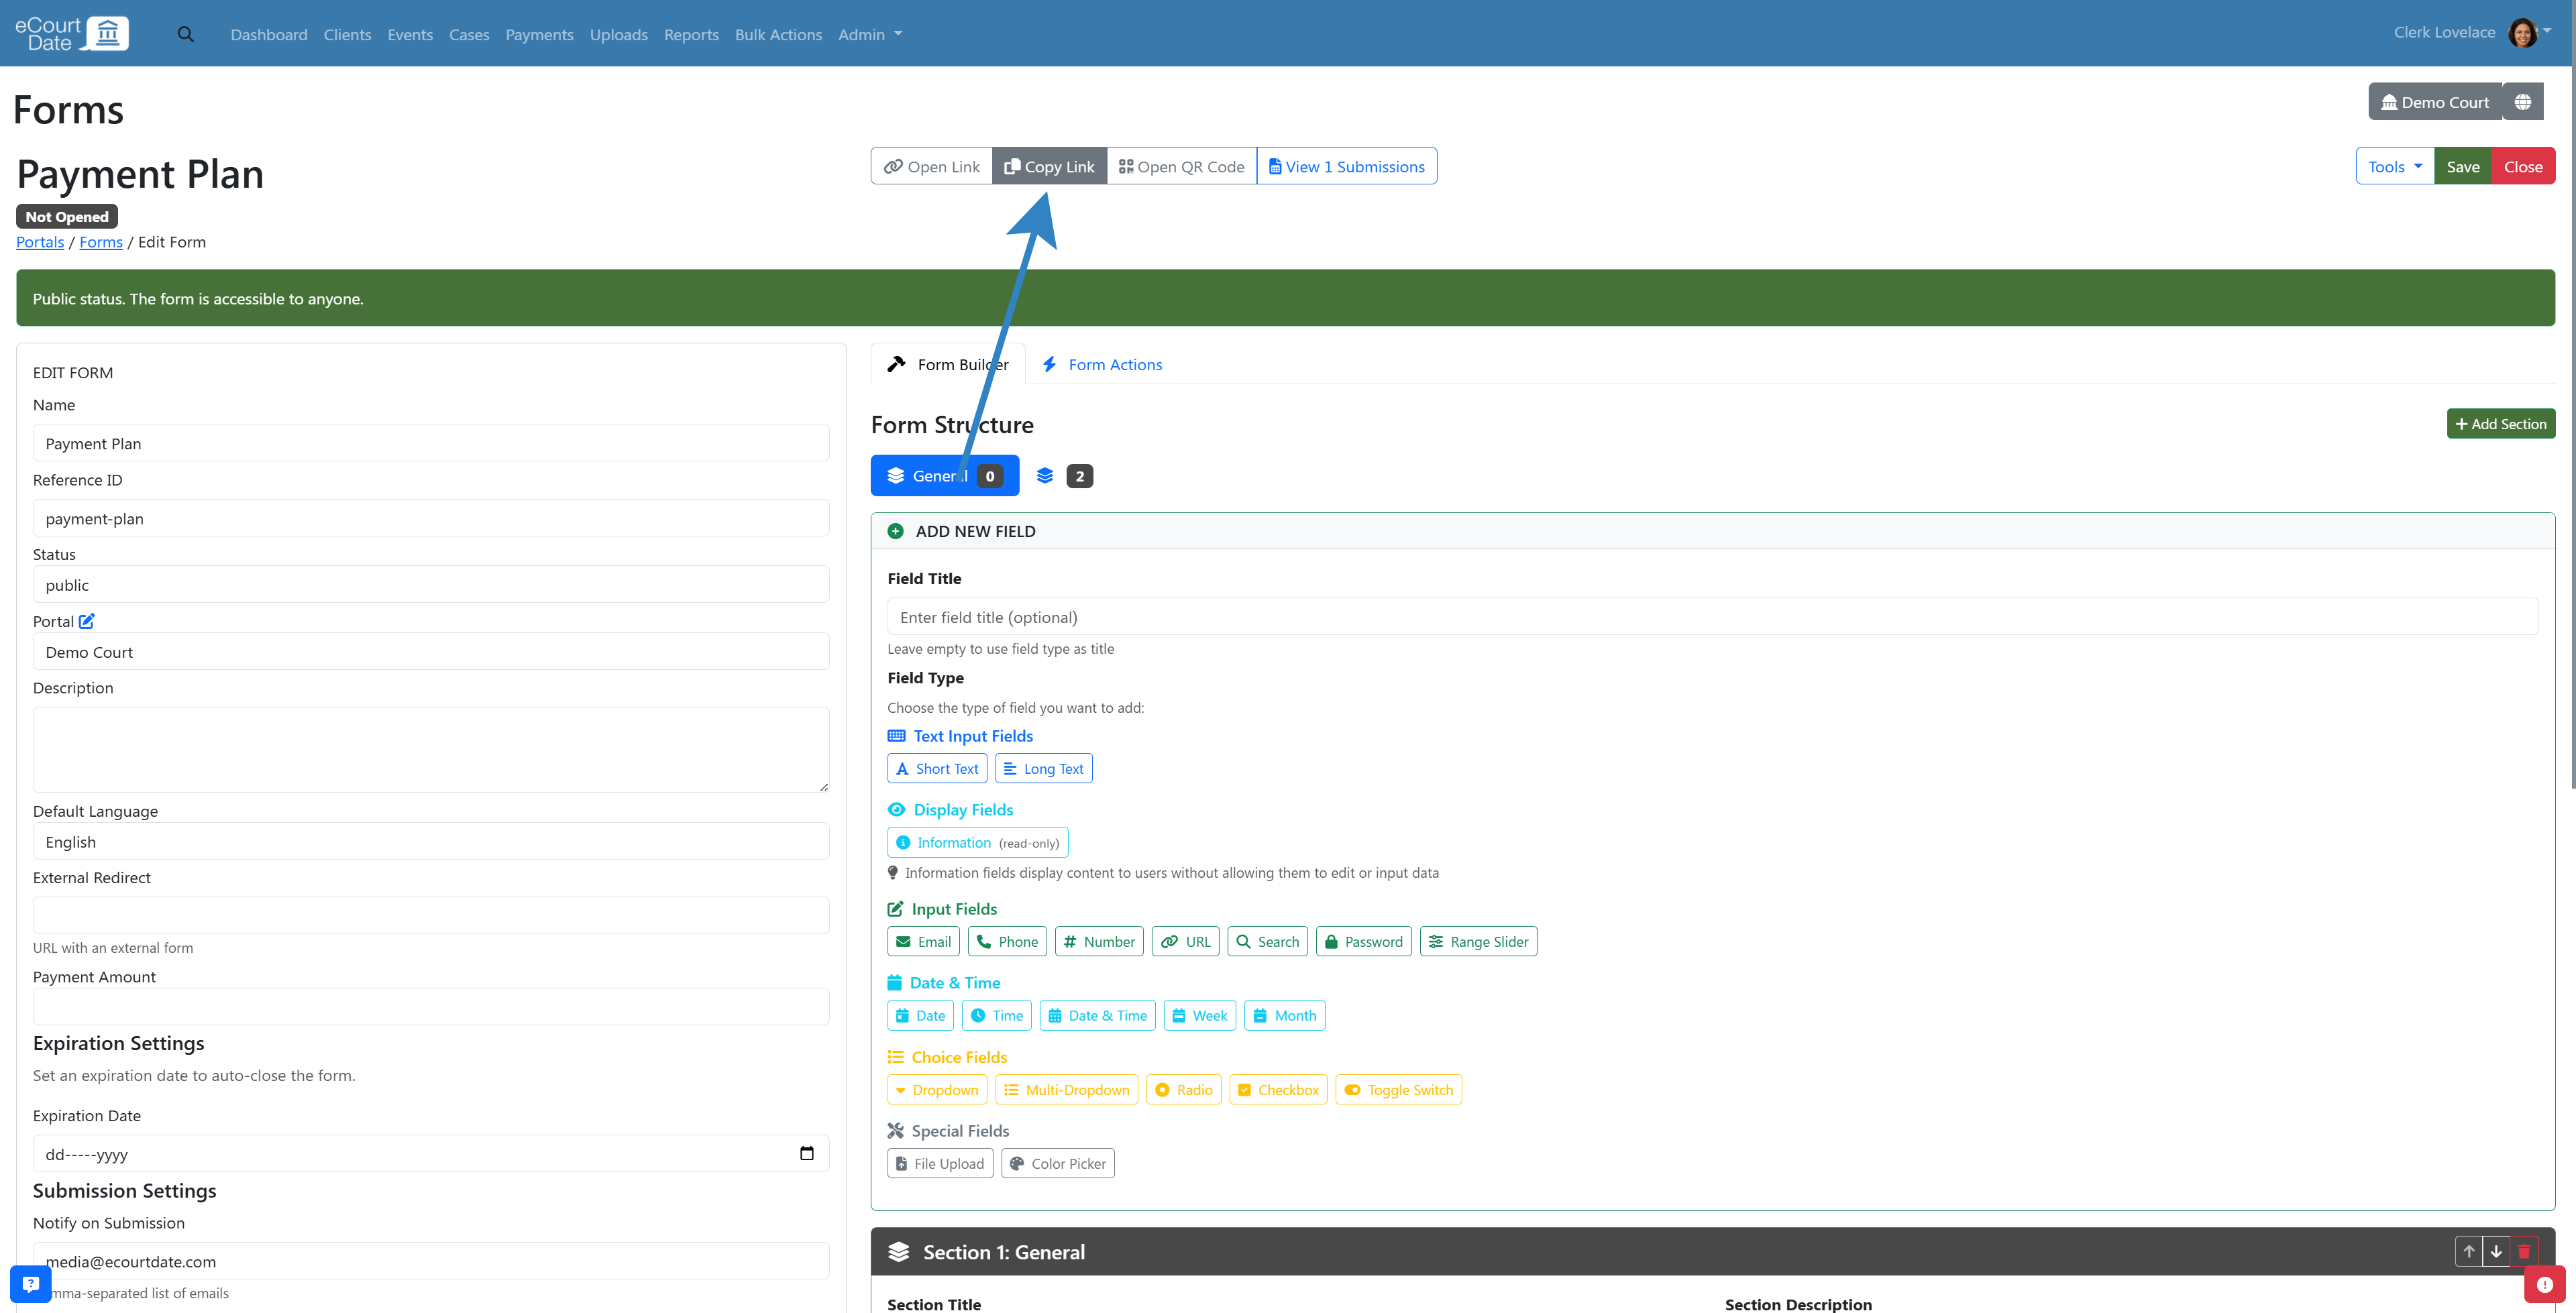Image resolution: width=2576 pixels, height=1313 pixels.
Task: Add a Search field
Action: click(1268, 941)
